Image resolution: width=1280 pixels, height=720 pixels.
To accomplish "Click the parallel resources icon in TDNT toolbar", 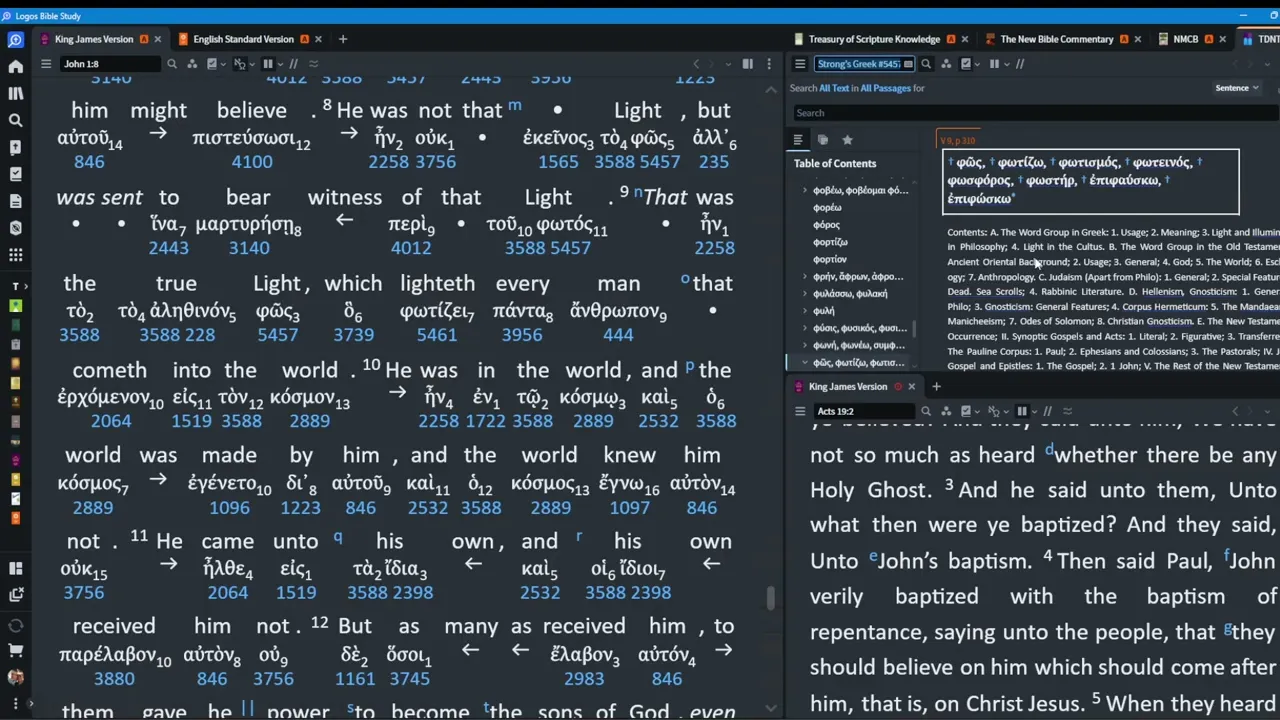I will [1020, 64].
